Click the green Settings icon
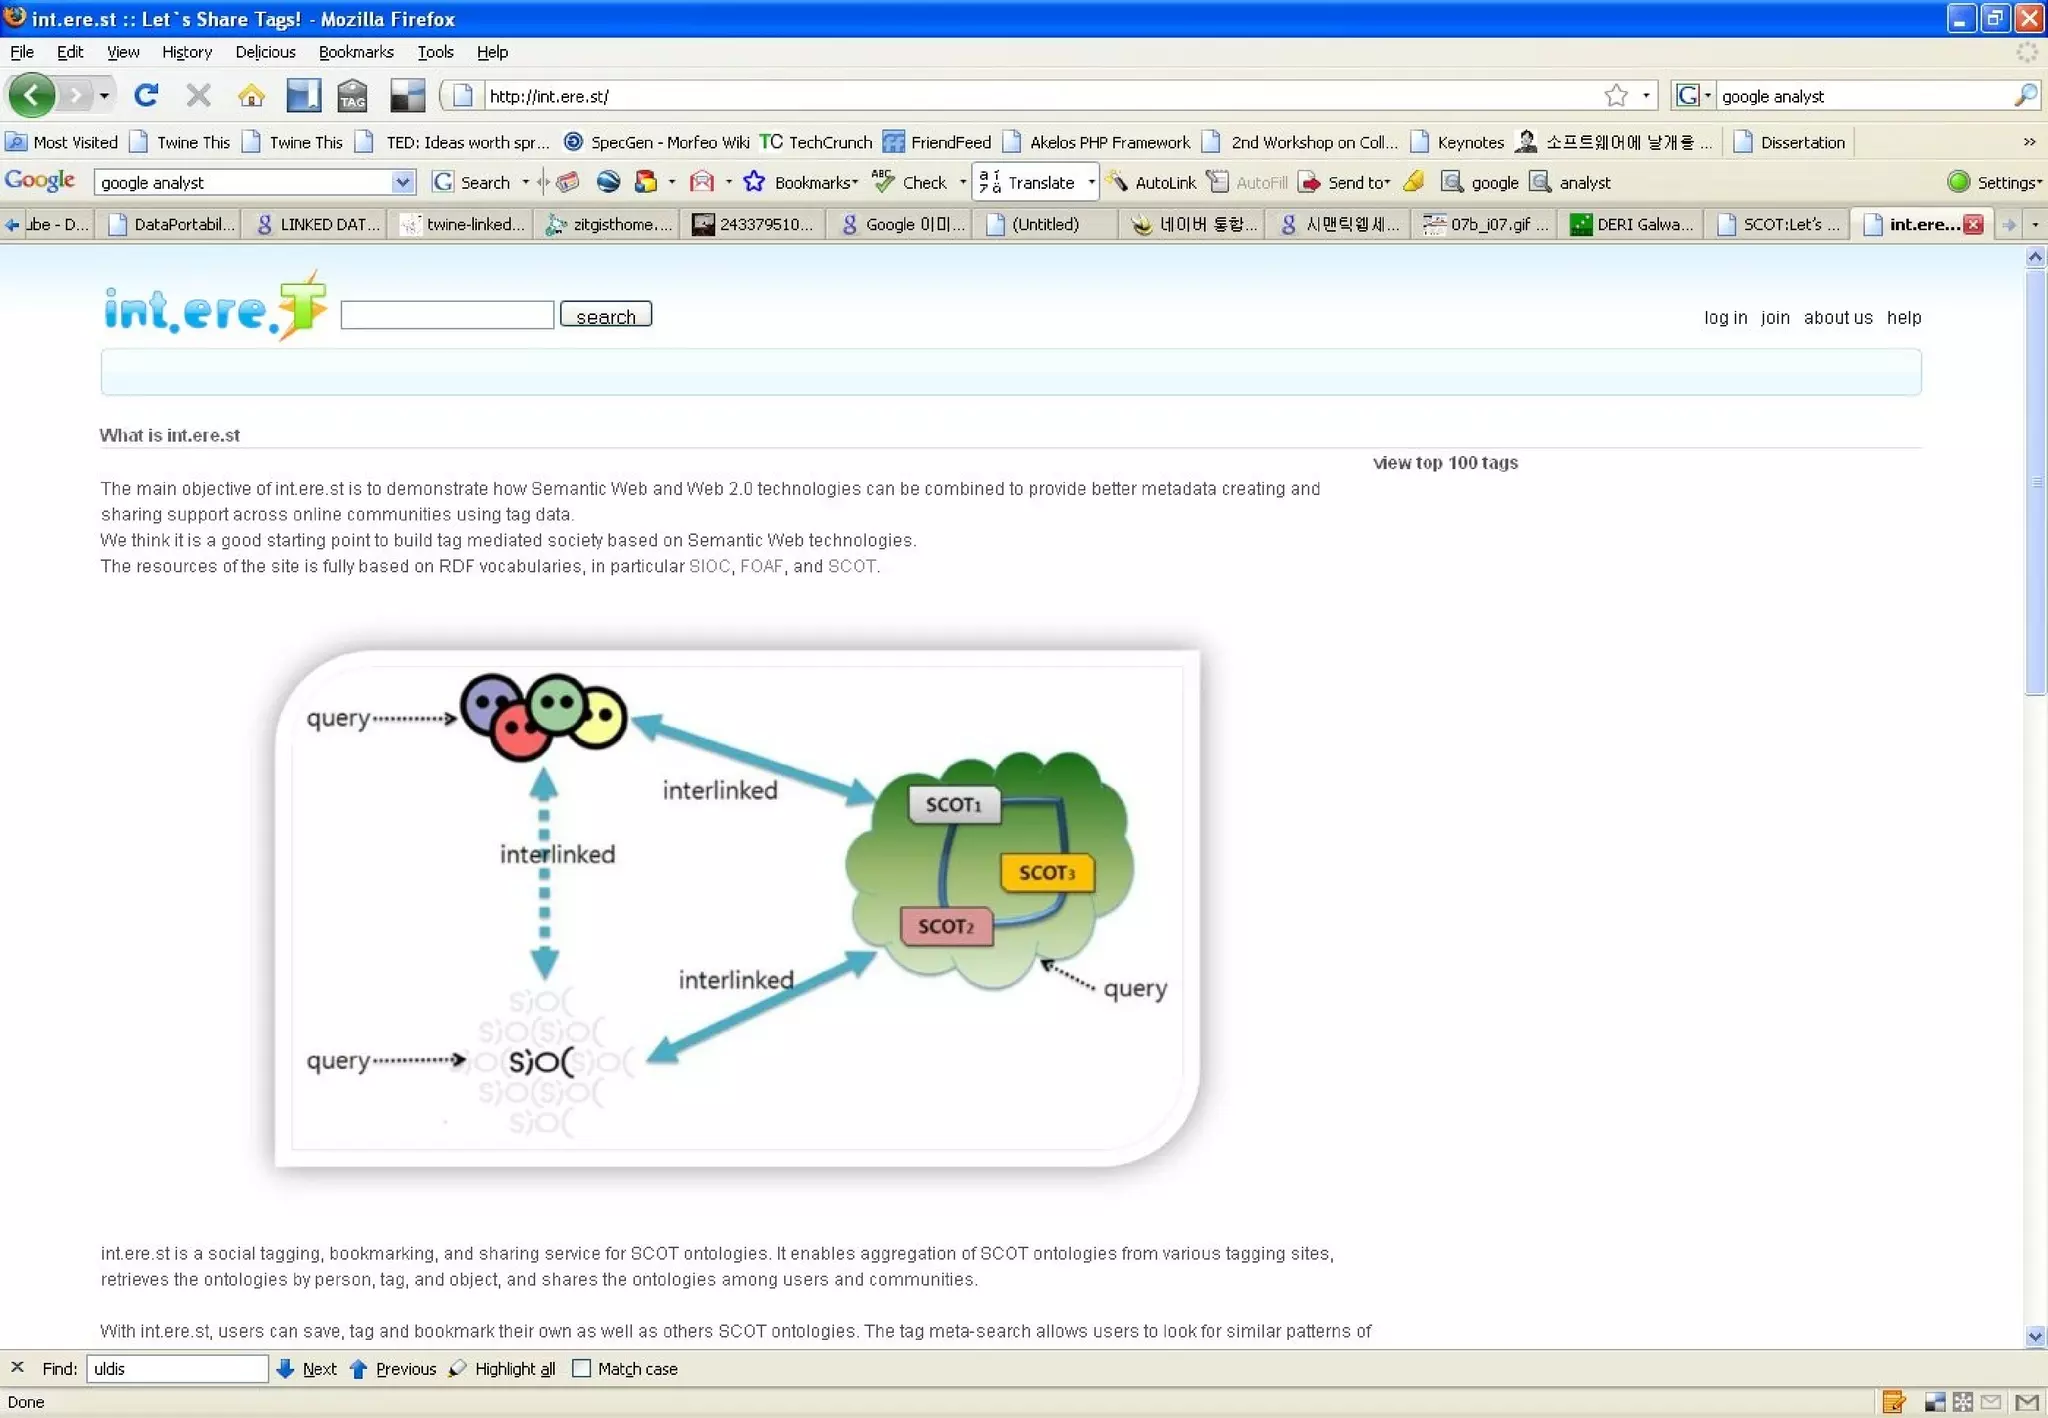This screenshot has width=2048, height=1418. (x=1958, y=181)
